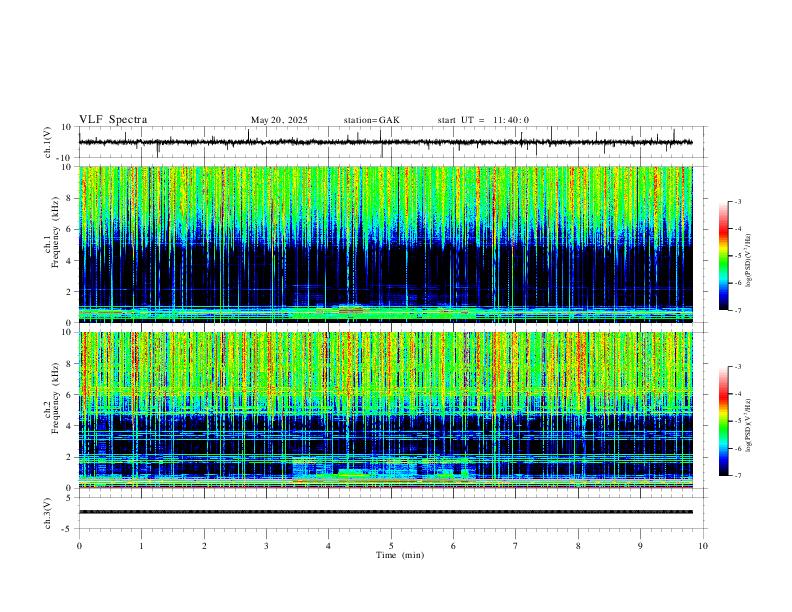
Task: Click time axis tick label "5"
Action: click(391, 546)
